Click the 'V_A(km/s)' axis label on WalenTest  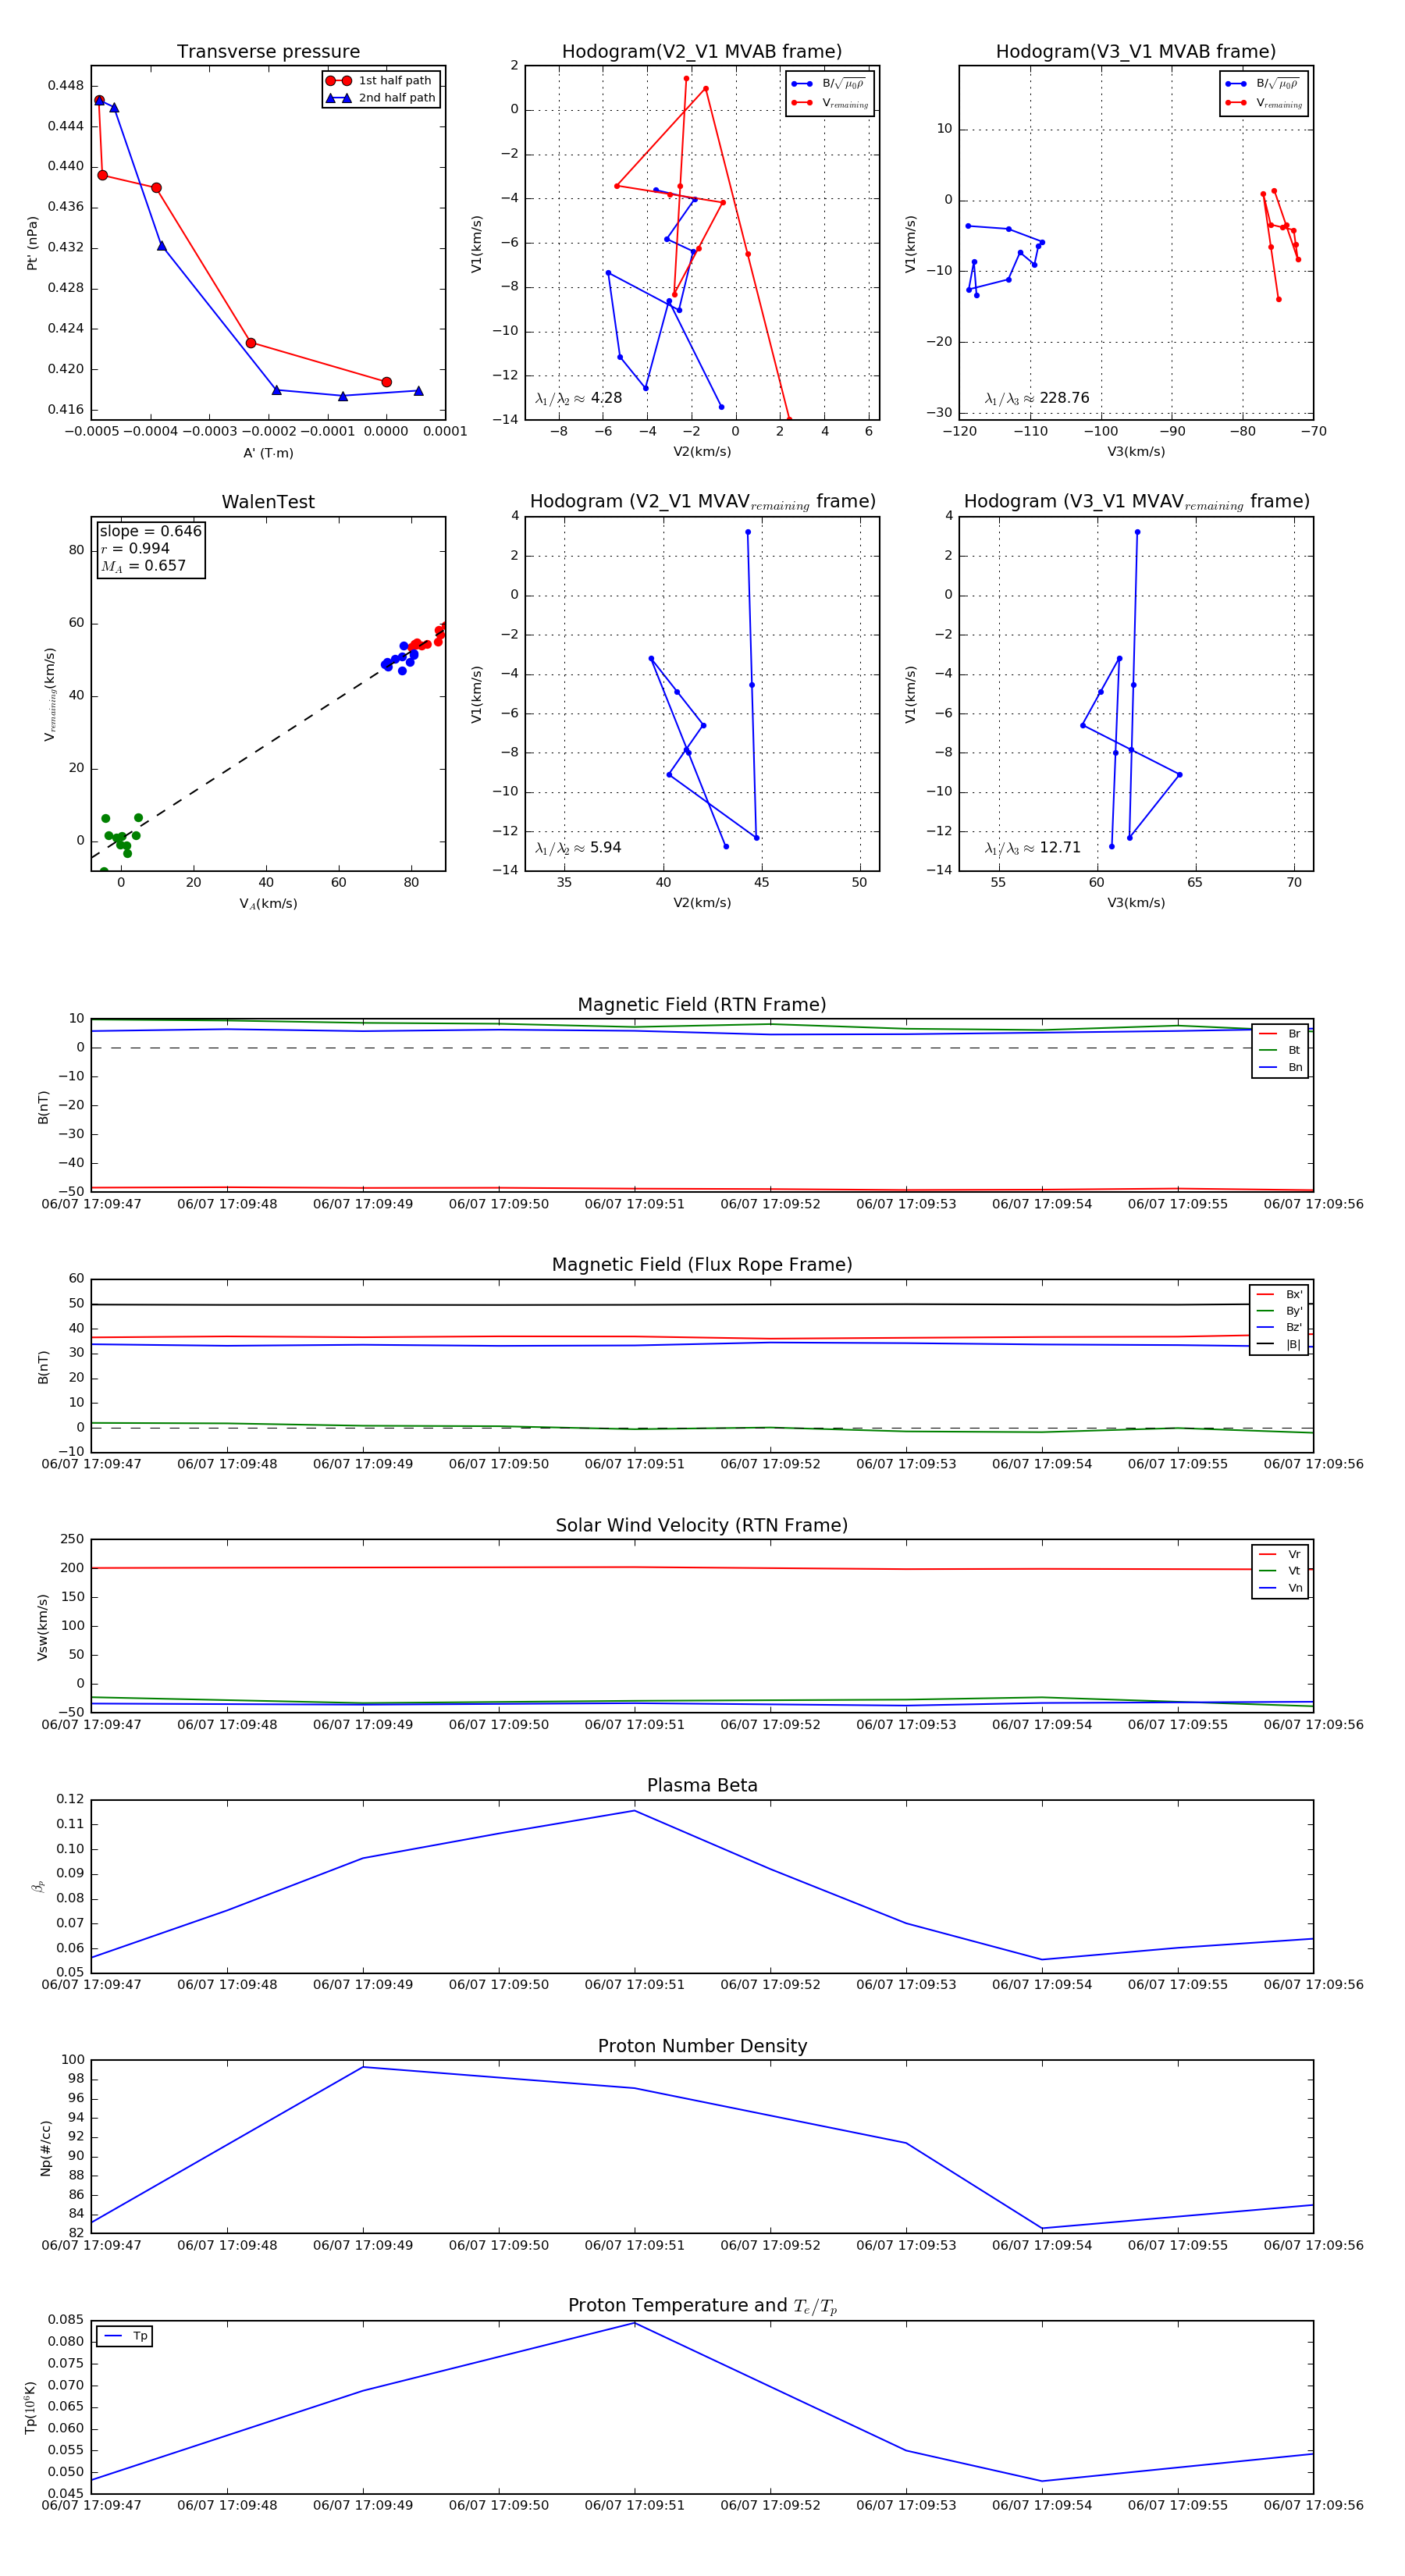tap(268, 904)
